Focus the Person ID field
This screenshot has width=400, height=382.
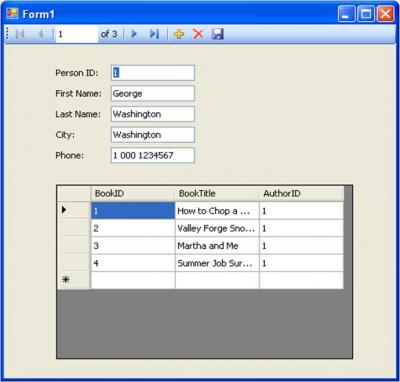153,73
